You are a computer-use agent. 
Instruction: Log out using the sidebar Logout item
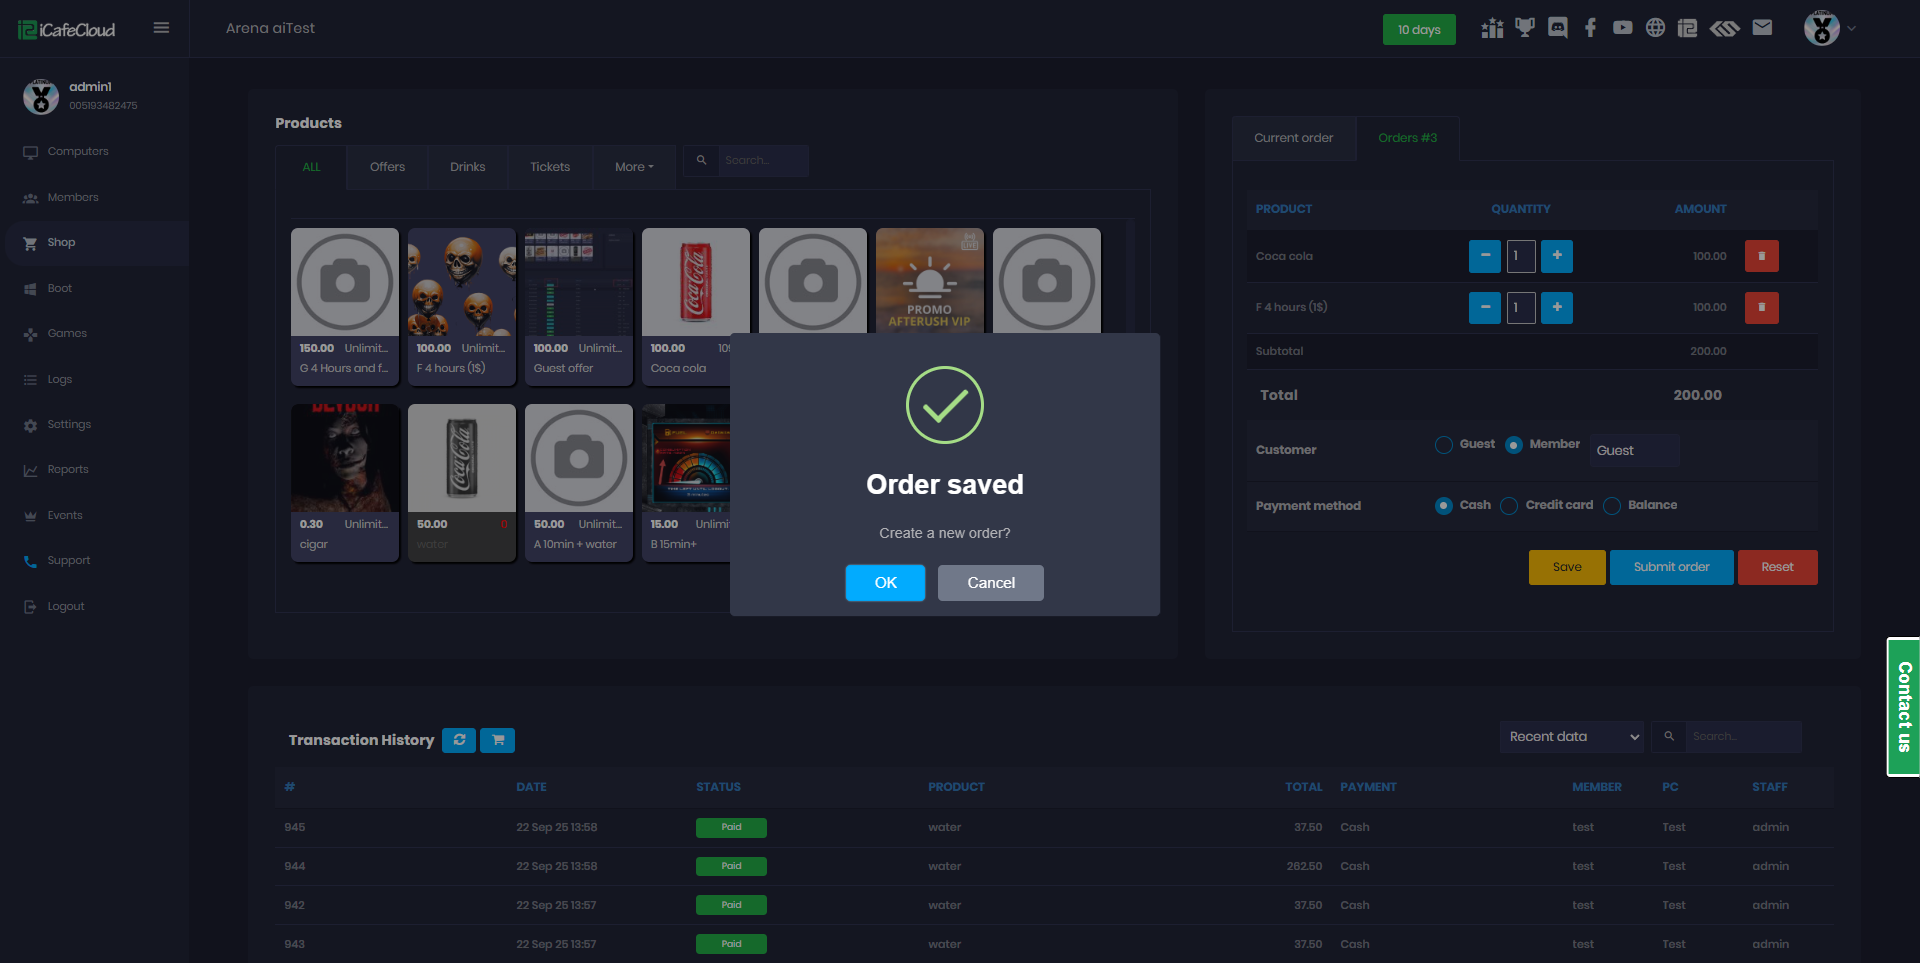[66, 607]
